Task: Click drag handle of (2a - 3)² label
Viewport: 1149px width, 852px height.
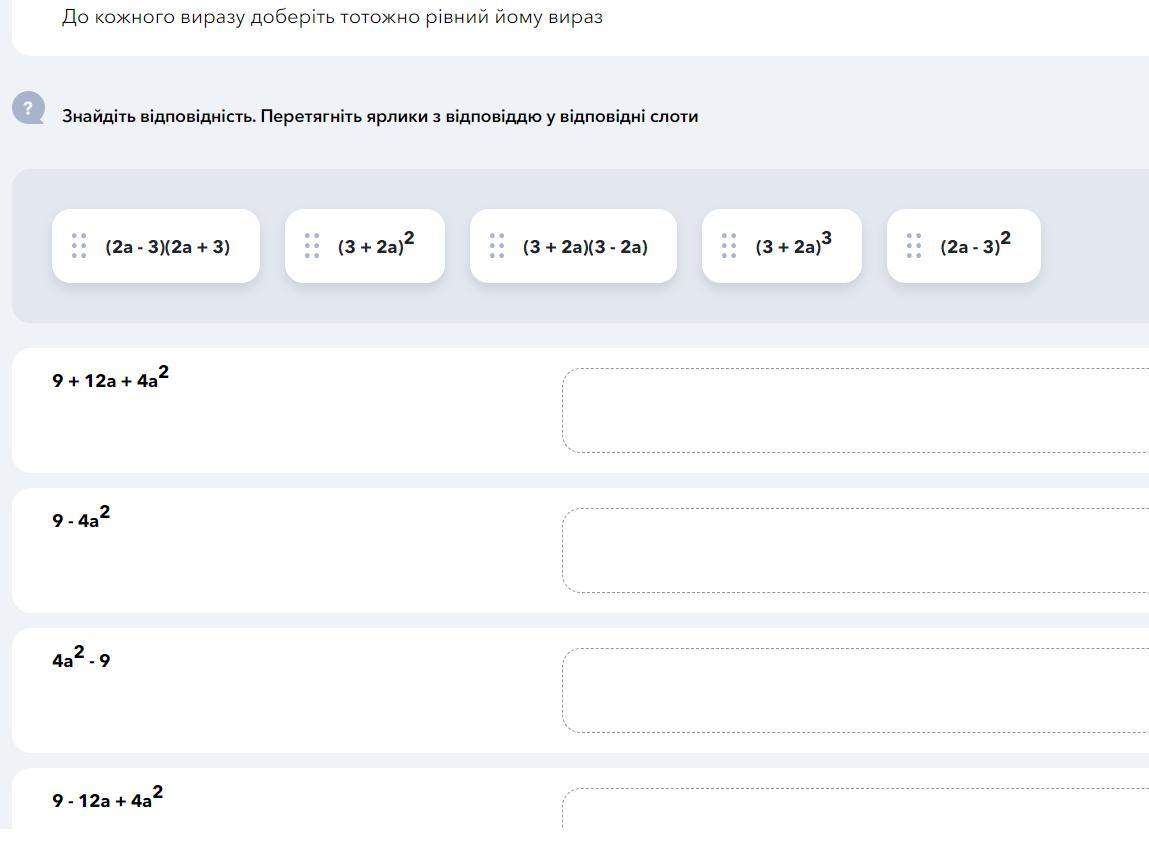Action: point(914,246)
